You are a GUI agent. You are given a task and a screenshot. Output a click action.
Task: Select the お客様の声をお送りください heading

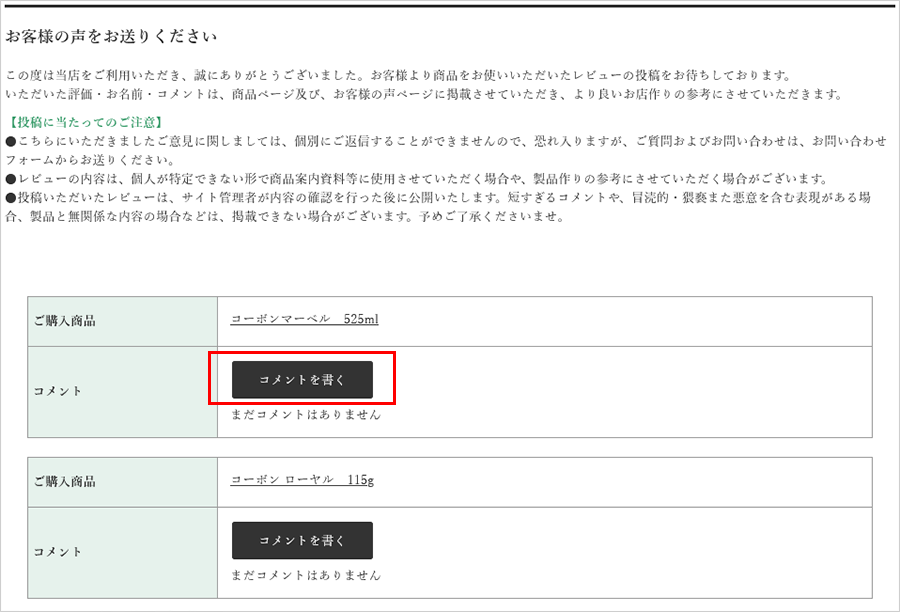pos(111,36)
